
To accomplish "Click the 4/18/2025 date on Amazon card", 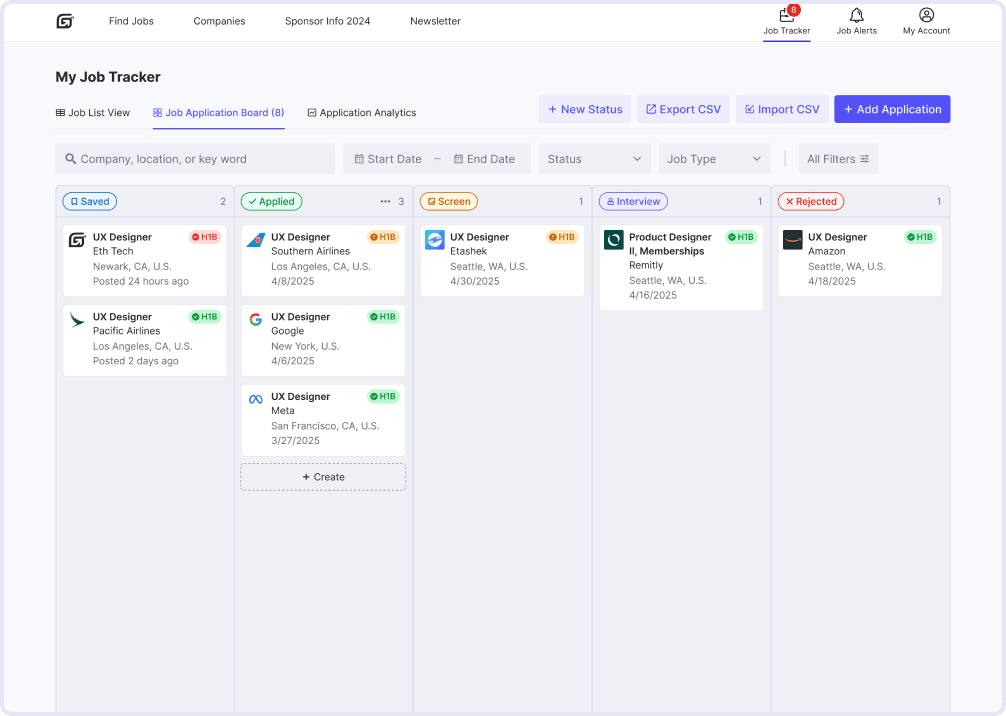I will (832, 281).
